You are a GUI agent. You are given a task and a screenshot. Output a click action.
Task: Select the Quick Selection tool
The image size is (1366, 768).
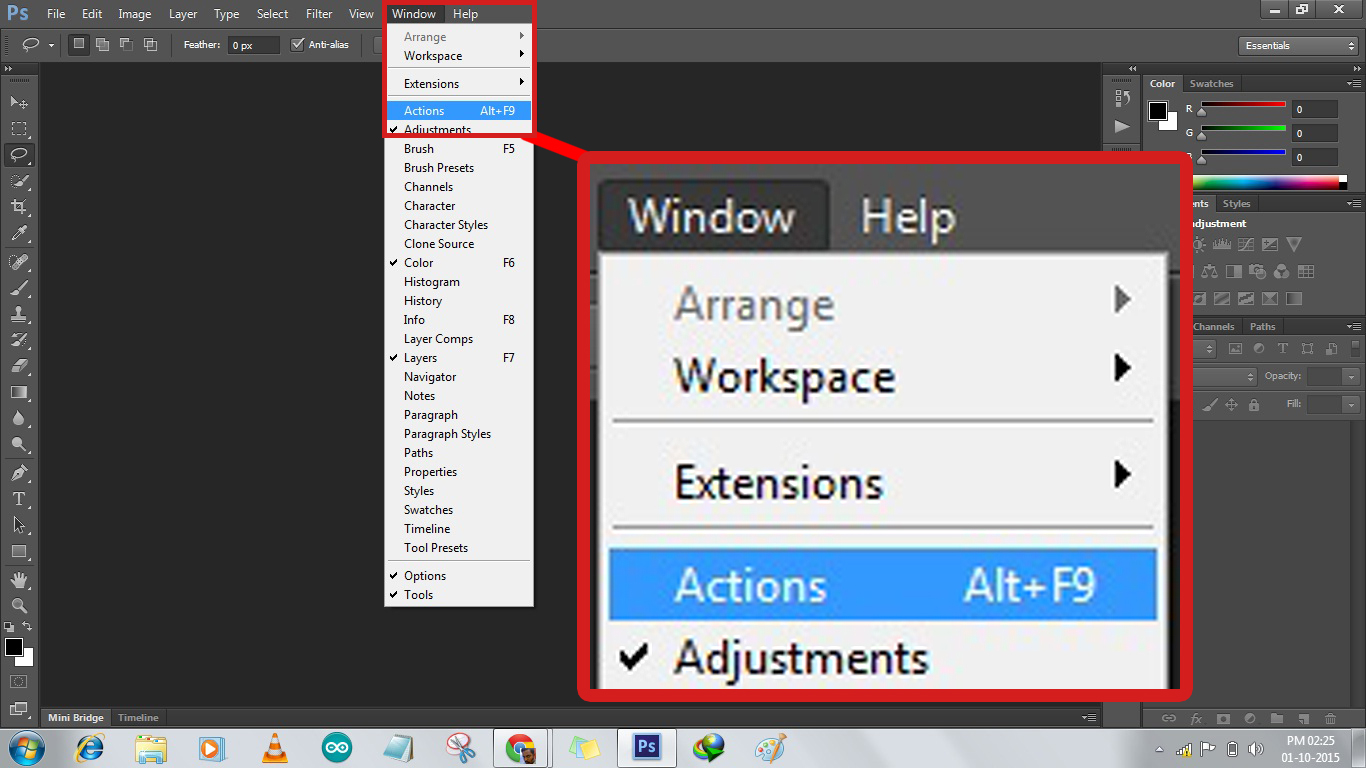[19, 181]
